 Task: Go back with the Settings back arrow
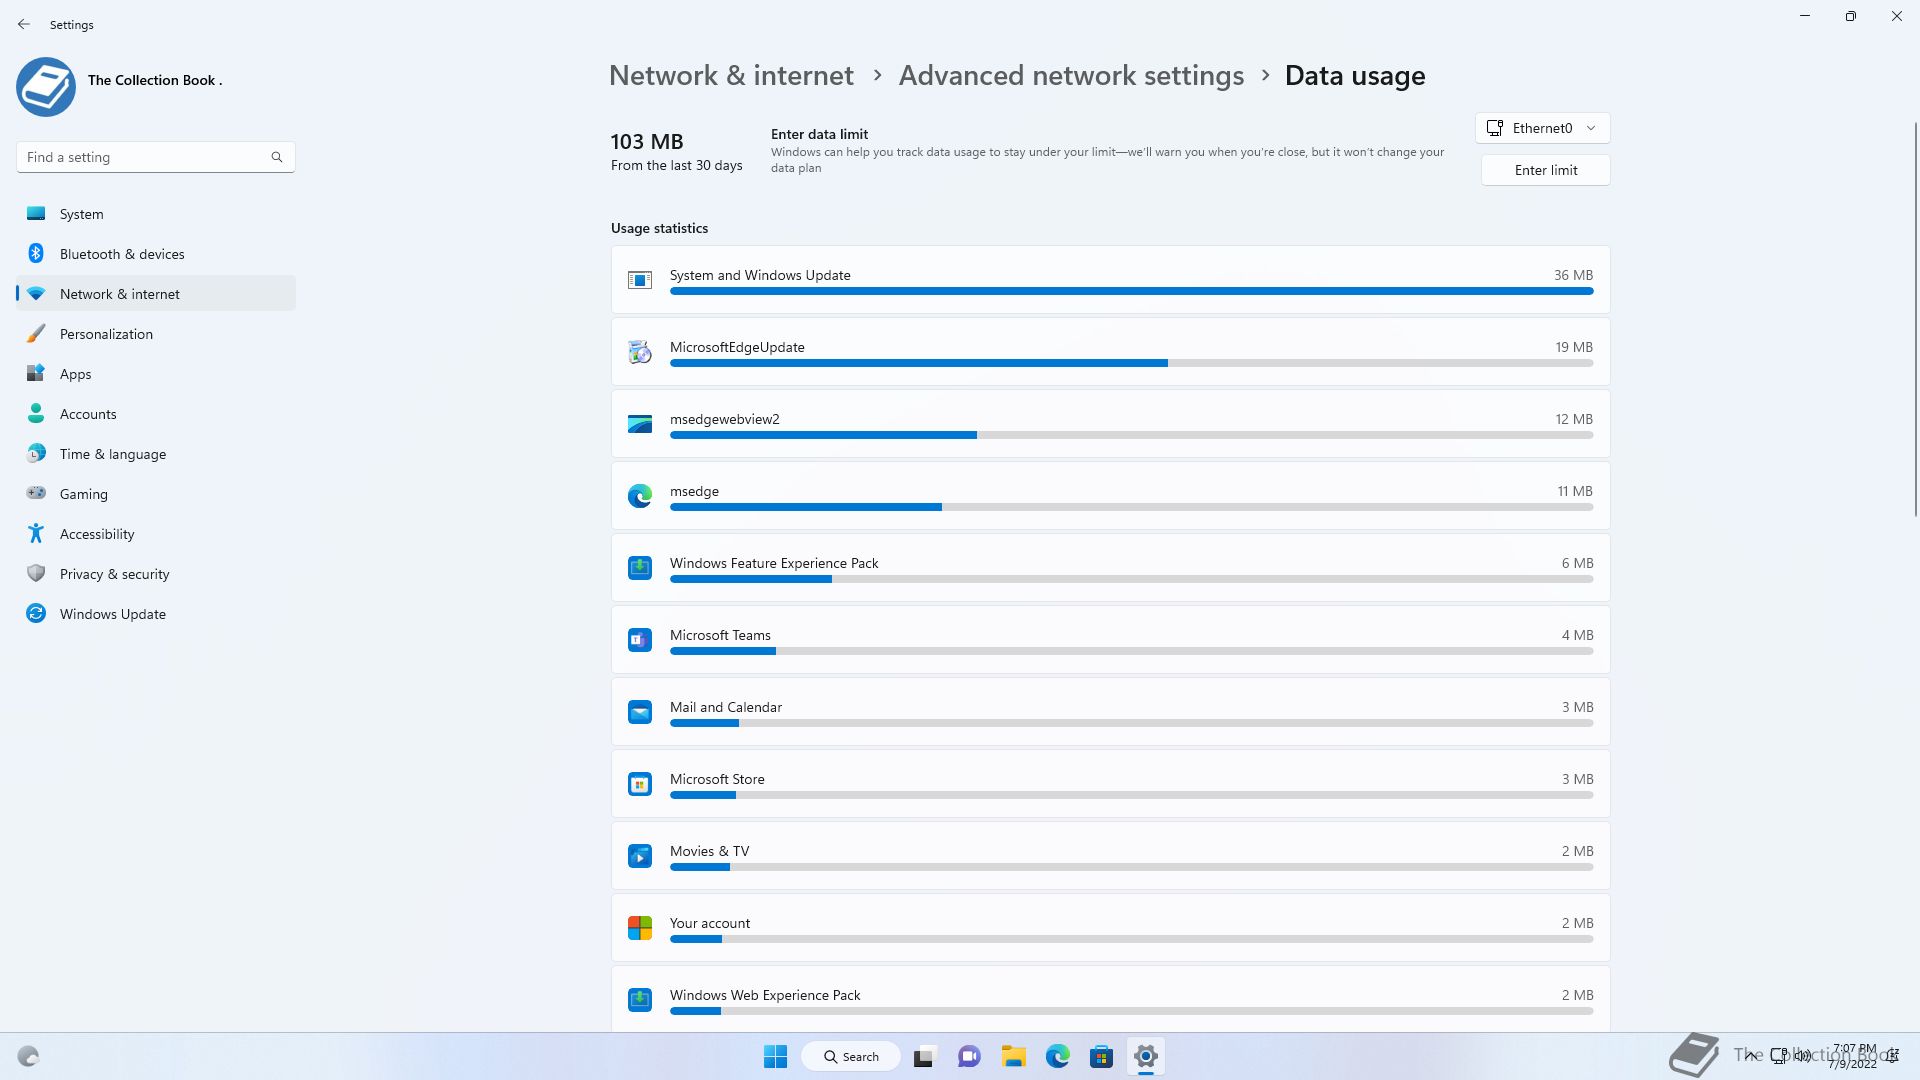24,24
